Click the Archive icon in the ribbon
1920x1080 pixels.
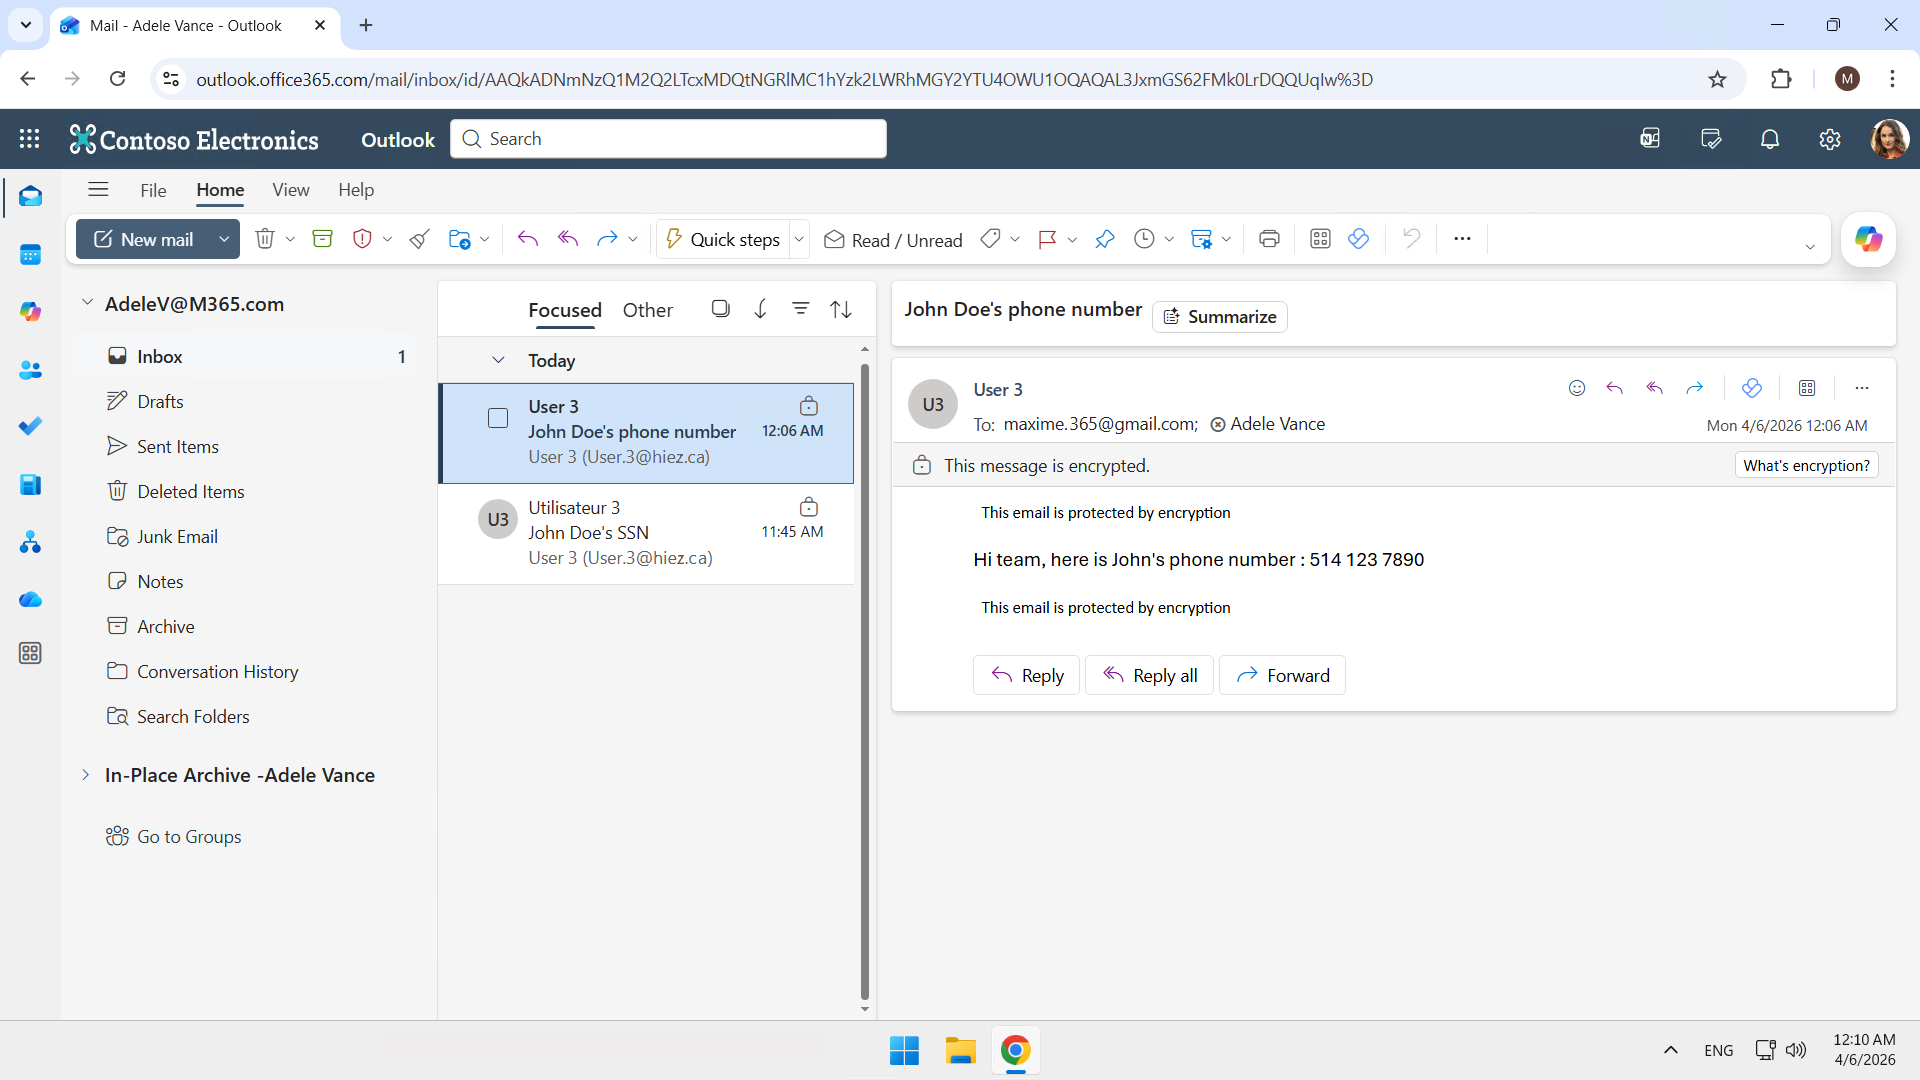(x=322, y=239)
